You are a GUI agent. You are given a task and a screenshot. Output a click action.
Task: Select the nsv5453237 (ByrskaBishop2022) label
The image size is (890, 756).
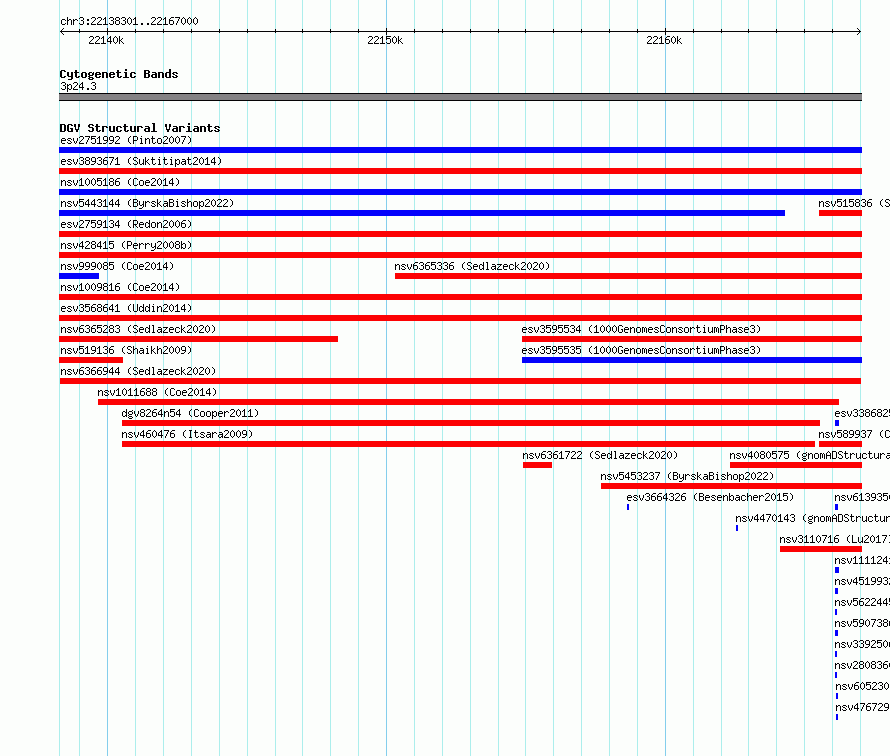(687, 476)
